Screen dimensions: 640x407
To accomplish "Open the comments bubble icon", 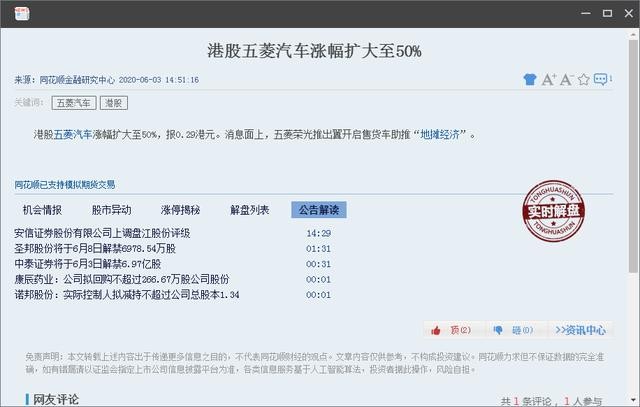I will (x=602, y=79).
